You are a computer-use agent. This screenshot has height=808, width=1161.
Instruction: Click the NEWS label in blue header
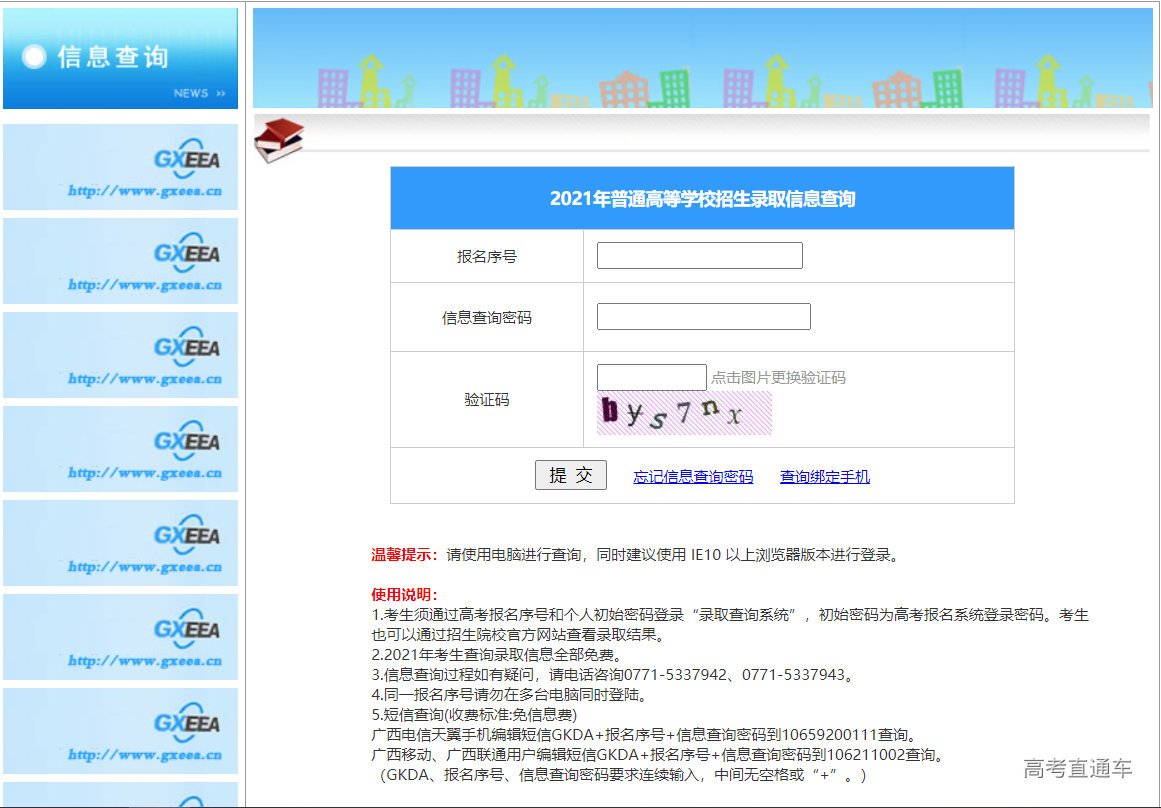point(191,92)
